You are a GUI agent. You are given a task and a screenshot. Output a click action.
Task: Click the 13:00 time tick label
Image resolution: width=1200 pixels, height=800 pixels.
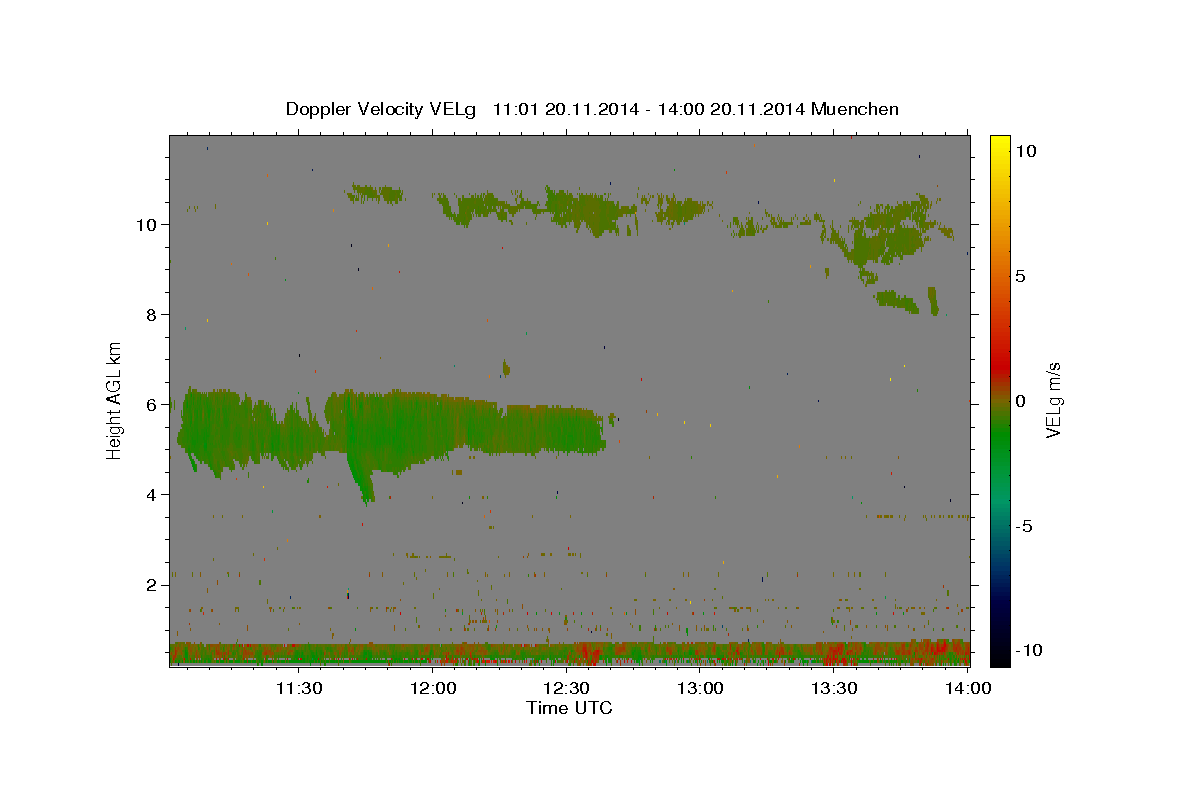point(700,688)
